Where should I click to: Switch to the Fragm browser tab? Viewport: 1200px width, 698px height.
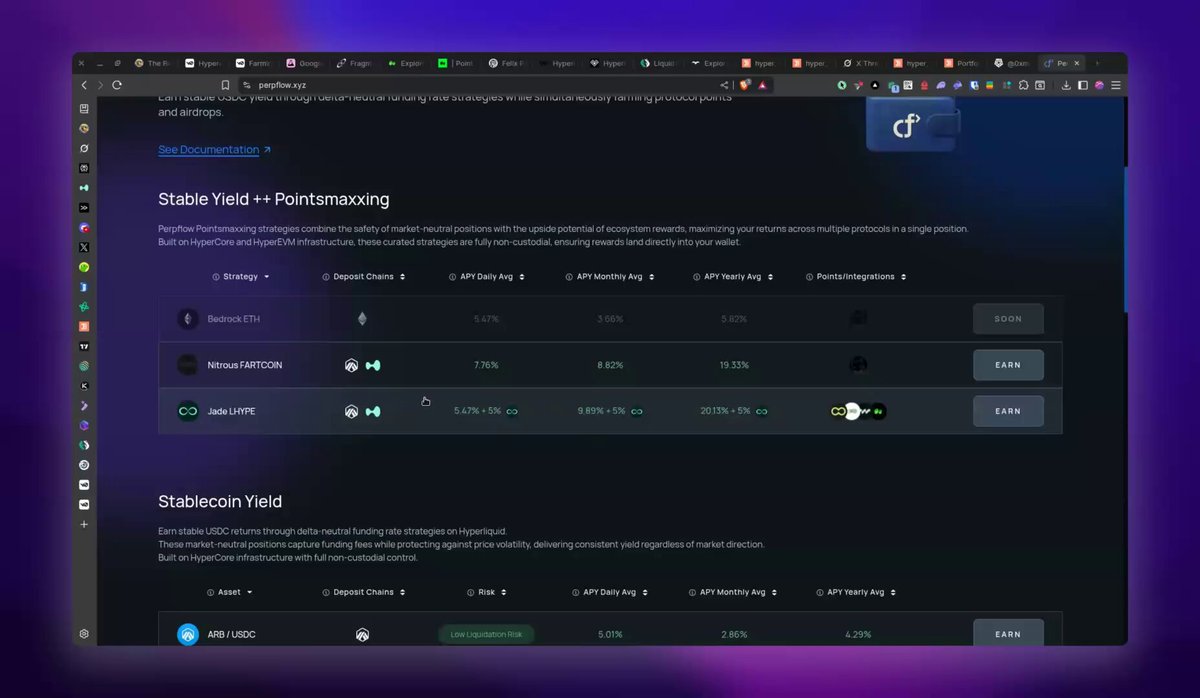coord(356,63)
